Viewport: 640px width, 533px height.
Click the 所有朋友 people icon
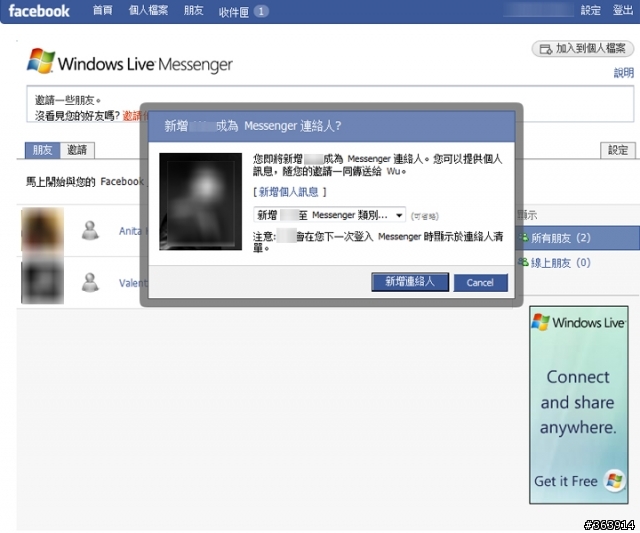click(523, 237)
